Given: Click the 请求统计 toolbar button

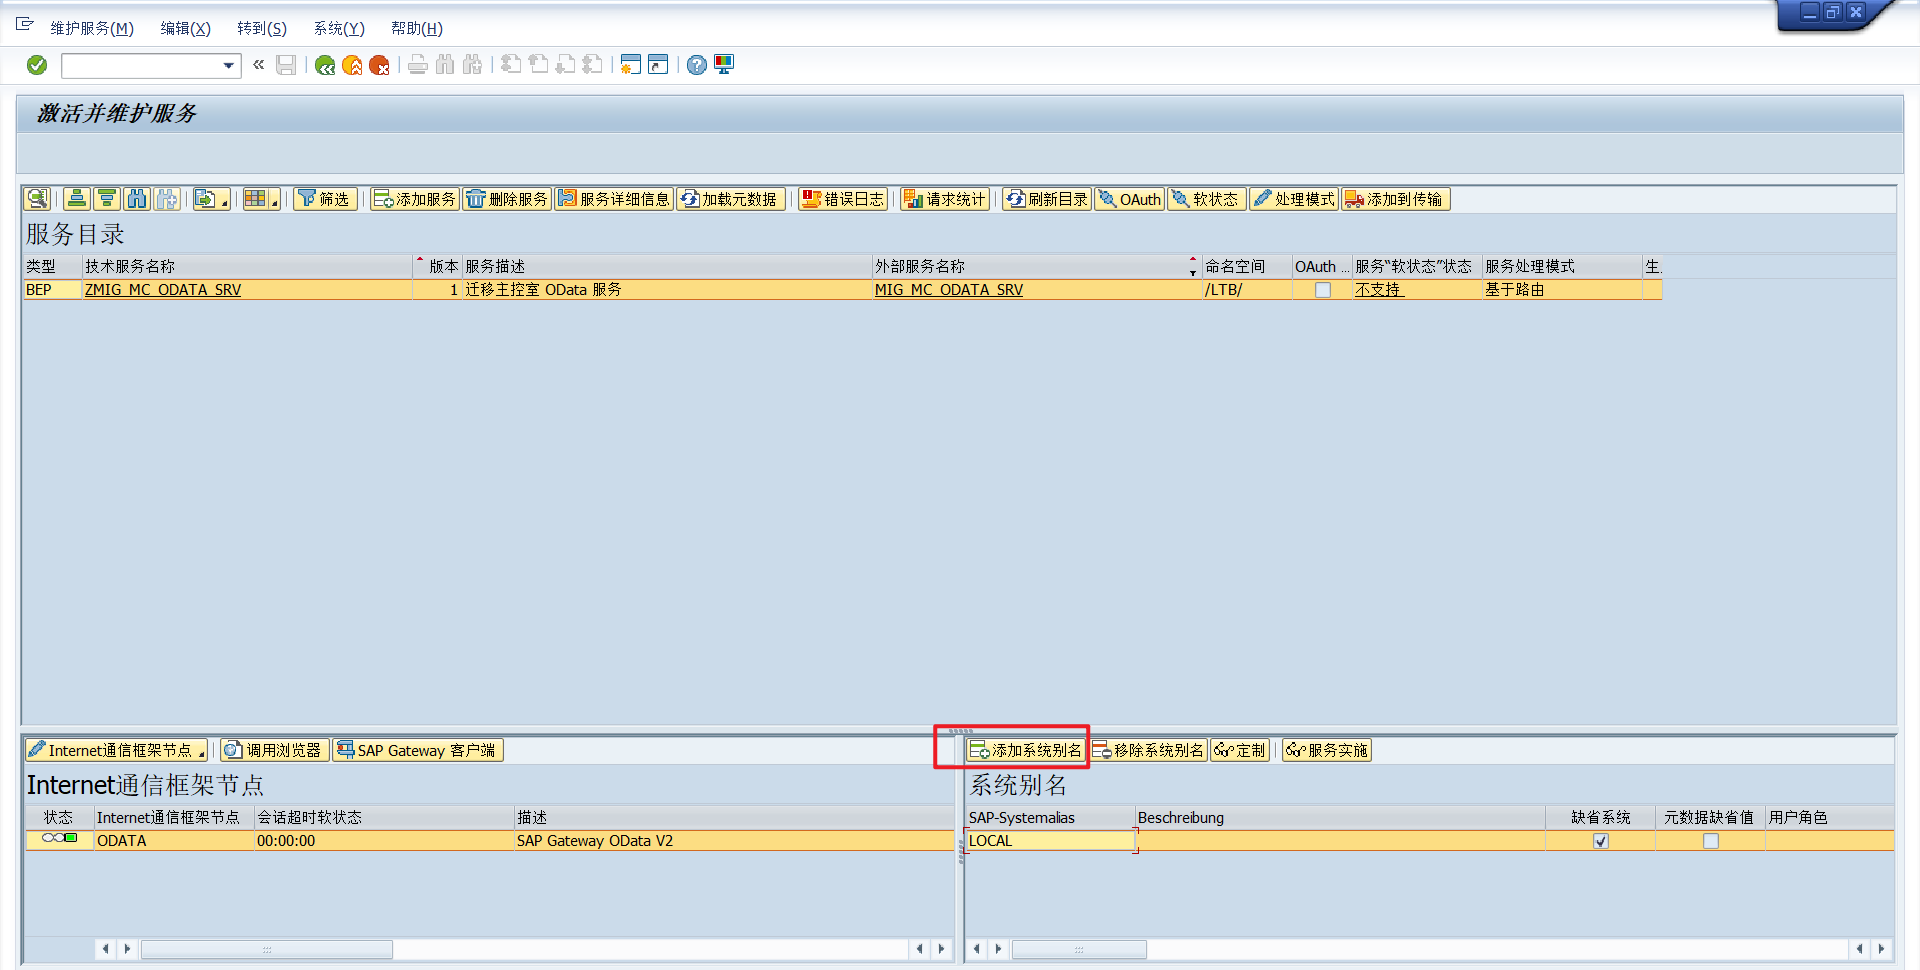Looking at the screenshot, I should point(944,199).
